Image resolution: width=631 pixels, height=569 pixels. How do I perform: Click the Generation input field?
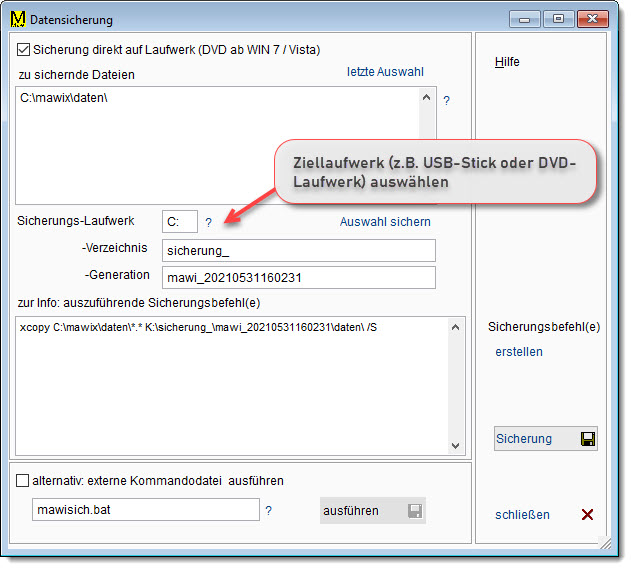click(298, 277)
